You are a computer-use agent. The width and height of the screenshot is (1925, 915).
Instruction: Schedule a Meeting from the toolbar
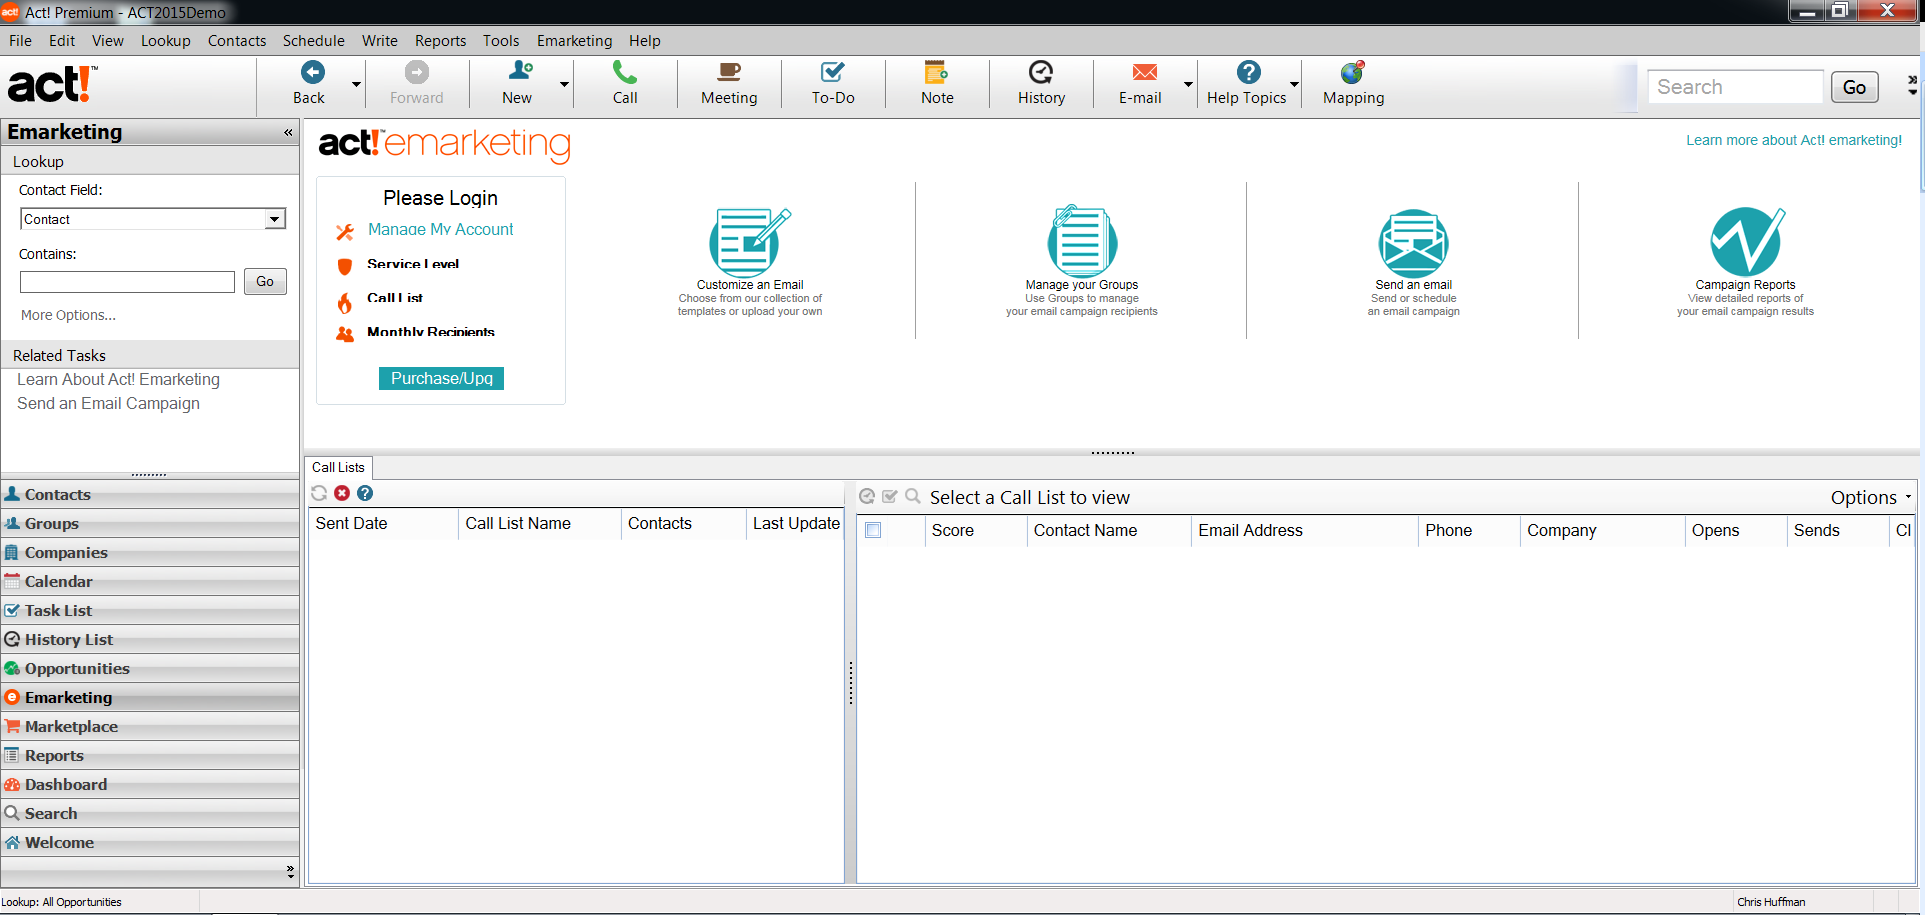(x=729, y=72)
